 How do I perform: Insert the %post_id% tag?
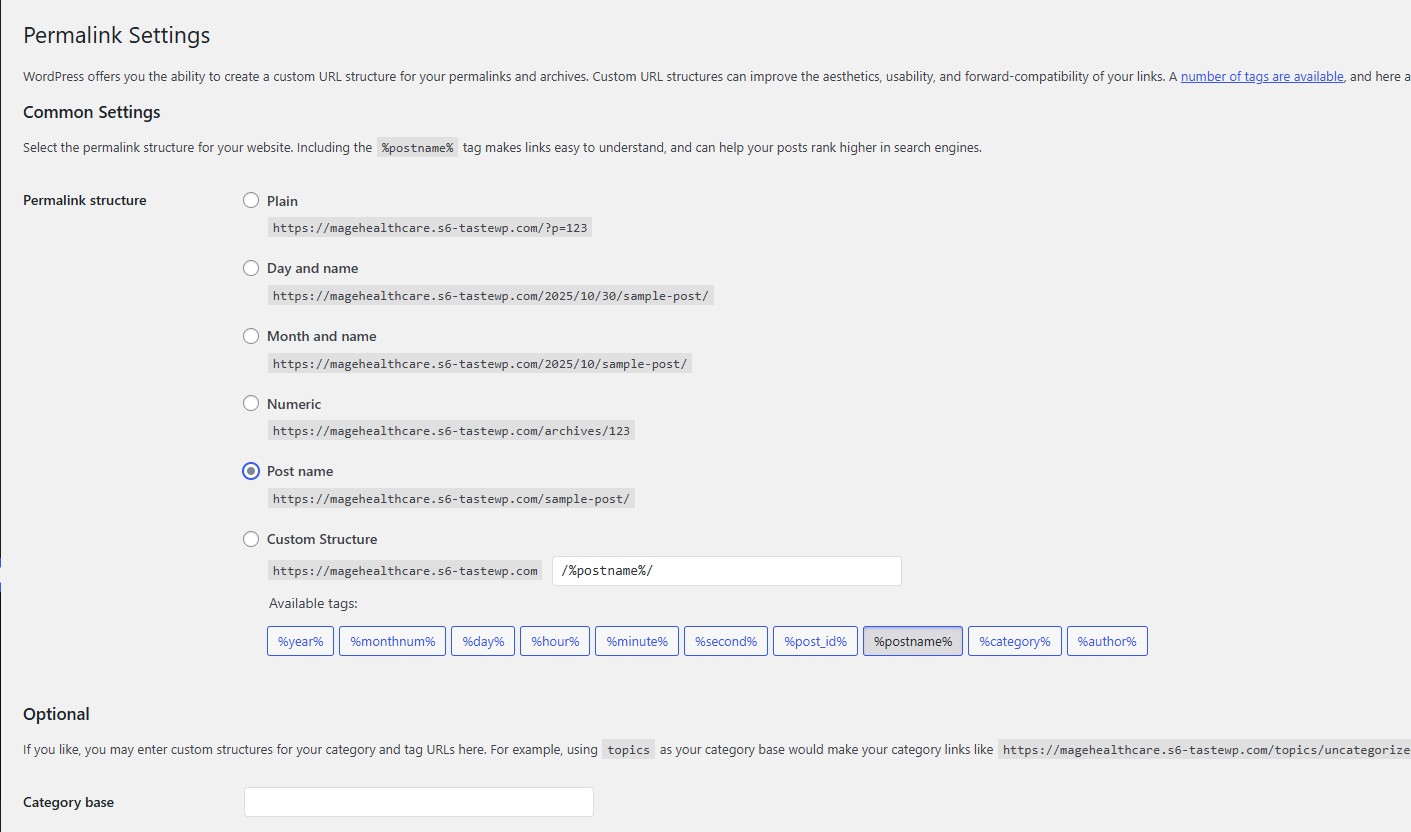tap(815, 641)
